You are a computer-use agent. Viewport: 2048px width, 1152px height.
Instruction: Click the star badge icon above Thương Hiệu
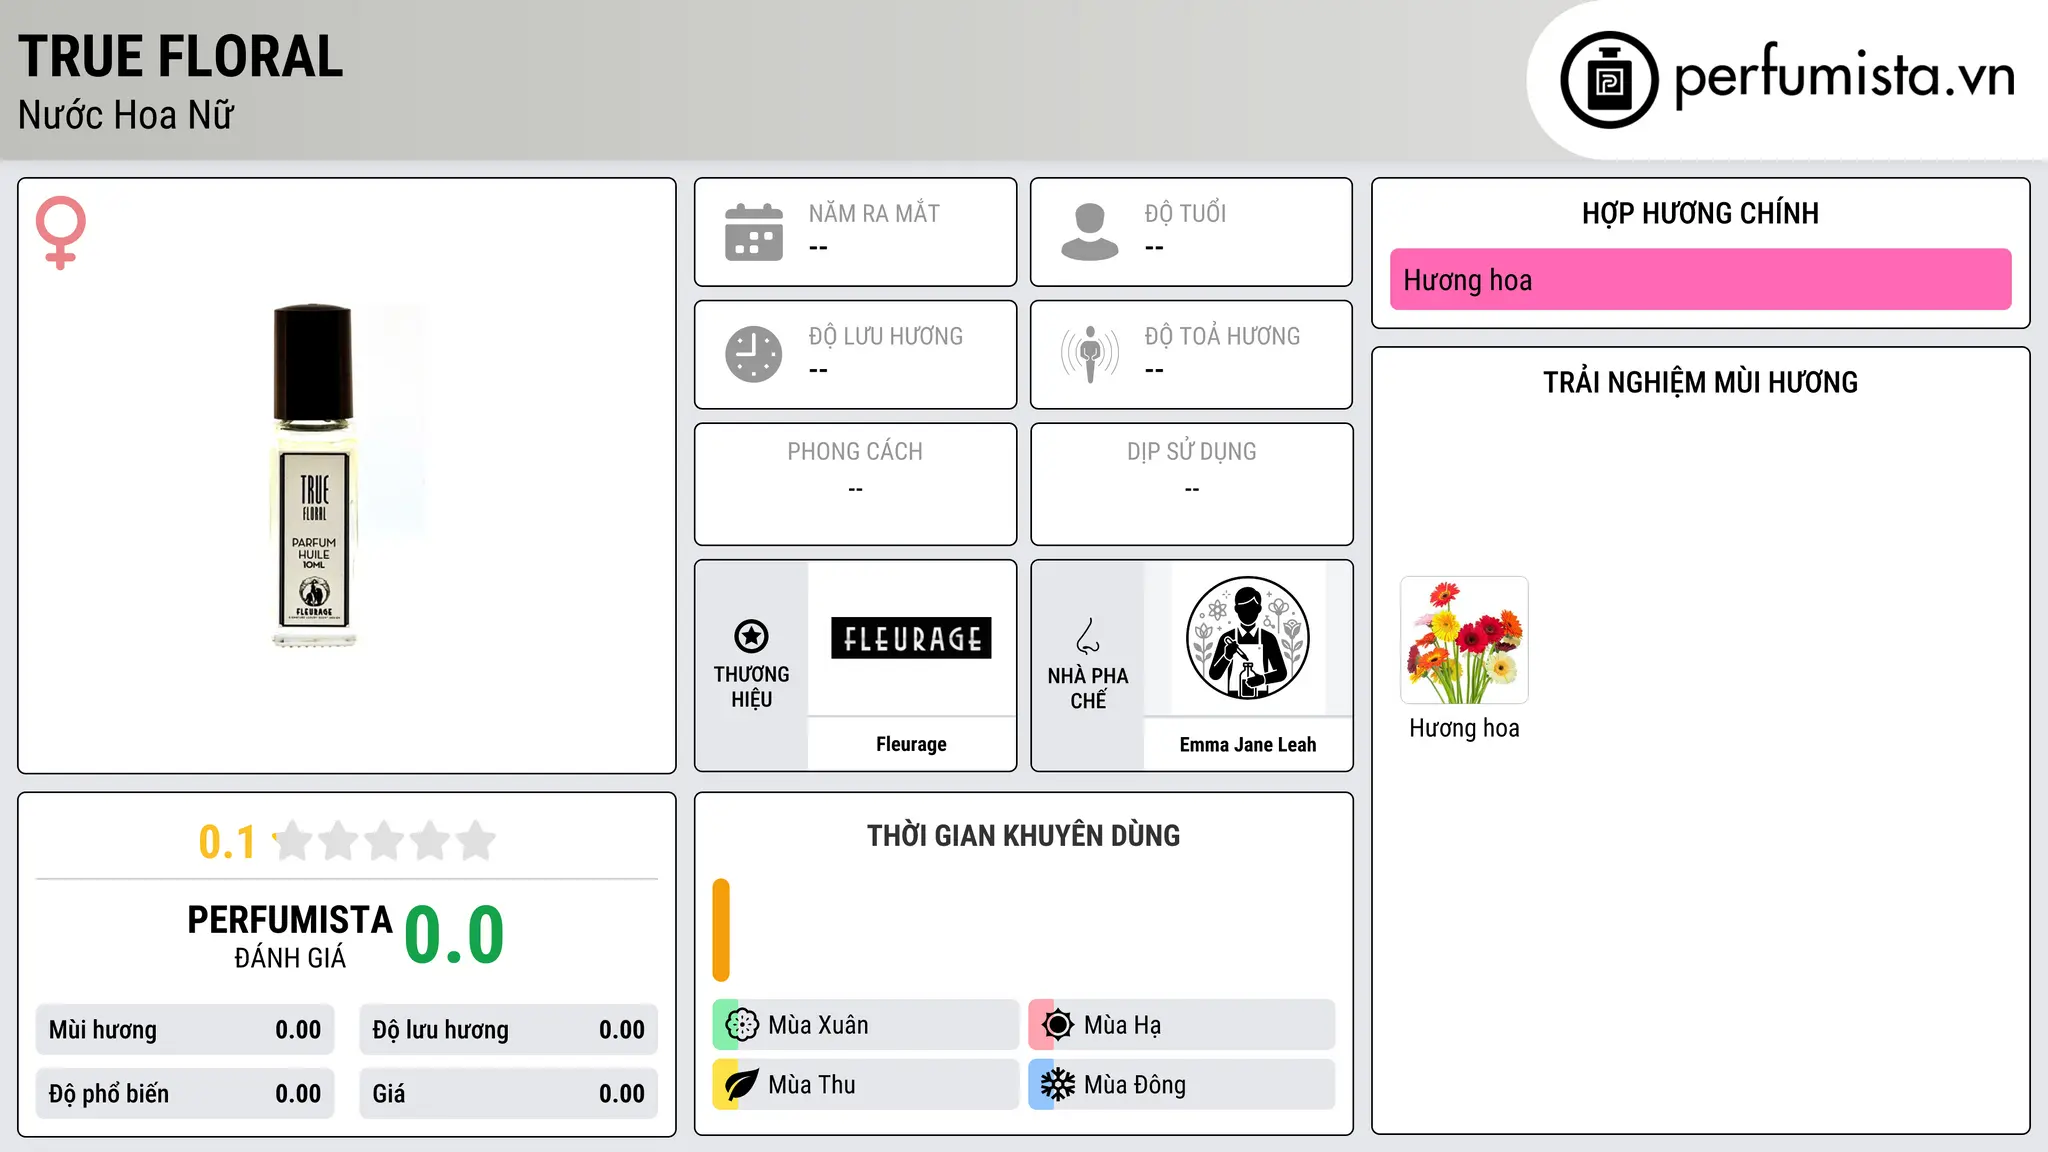pyautogui.click(x=751, y=636)
